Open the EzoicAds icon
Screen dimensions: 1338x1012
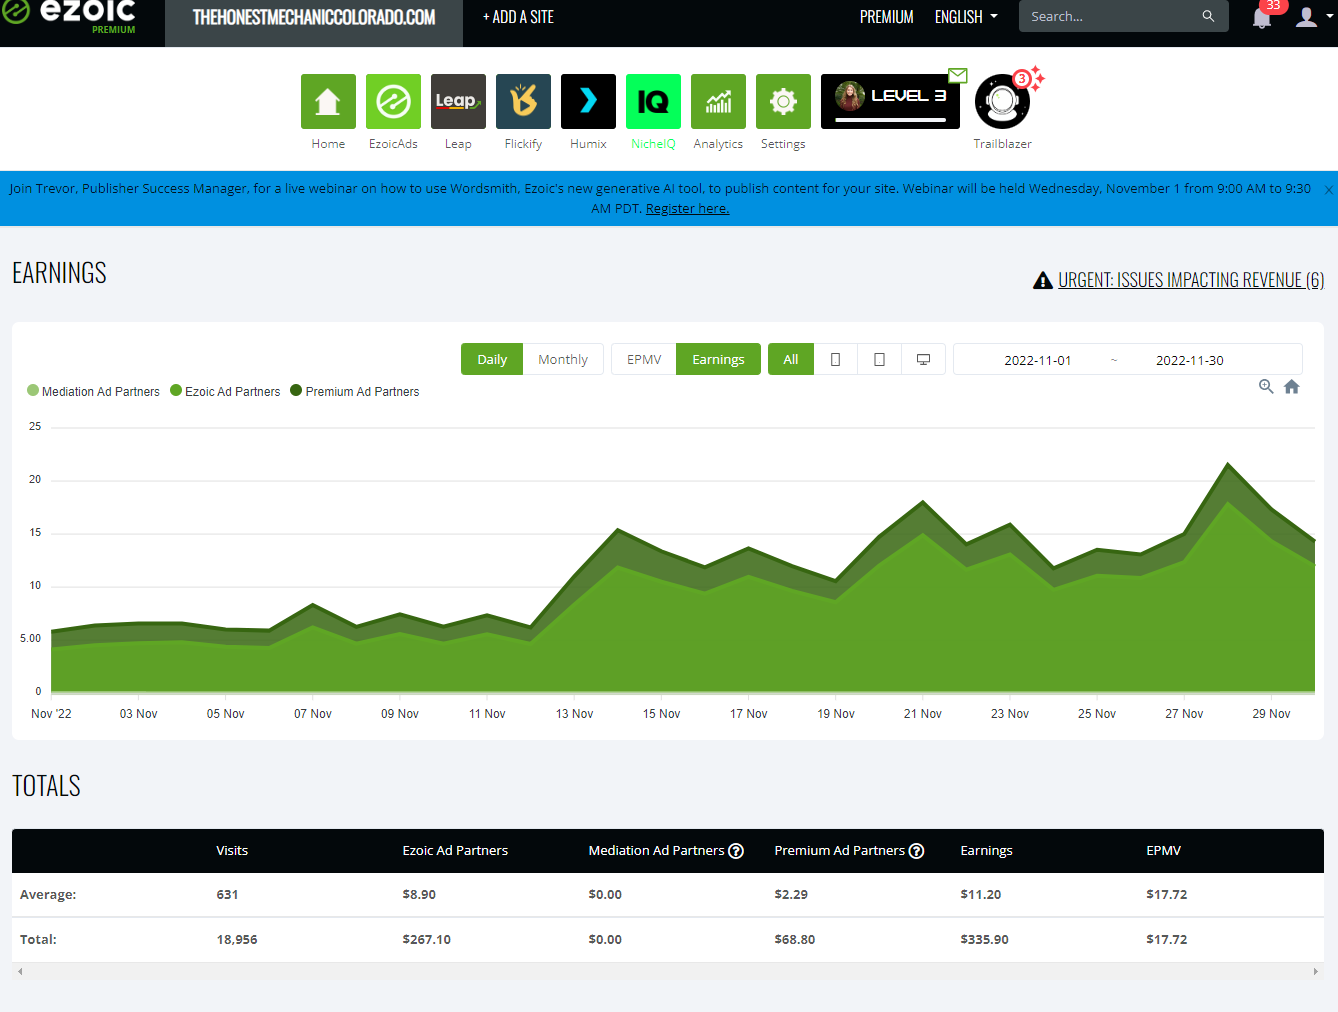pyautogui.click(x=393, y=101)
